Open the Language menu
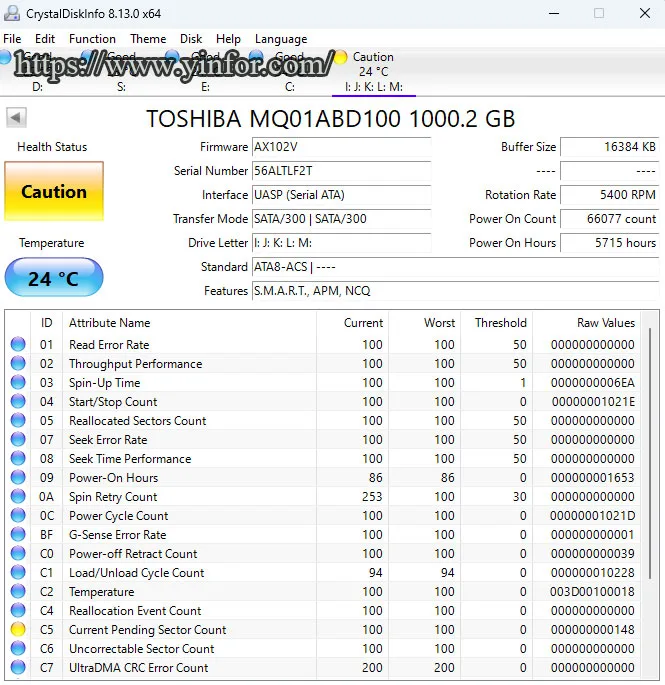 pyautogui.click(x=281, y=39)
